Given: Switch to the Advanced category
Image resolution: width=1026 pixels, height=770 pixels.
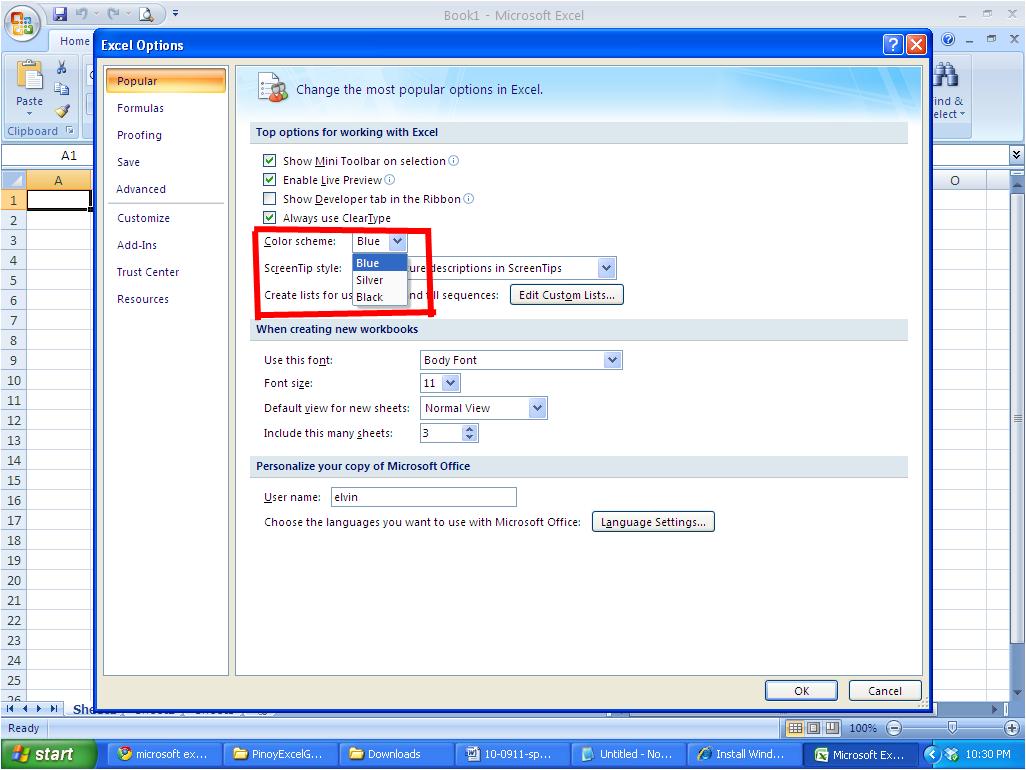Looking at the screenshot, I should tap(141, 189).
